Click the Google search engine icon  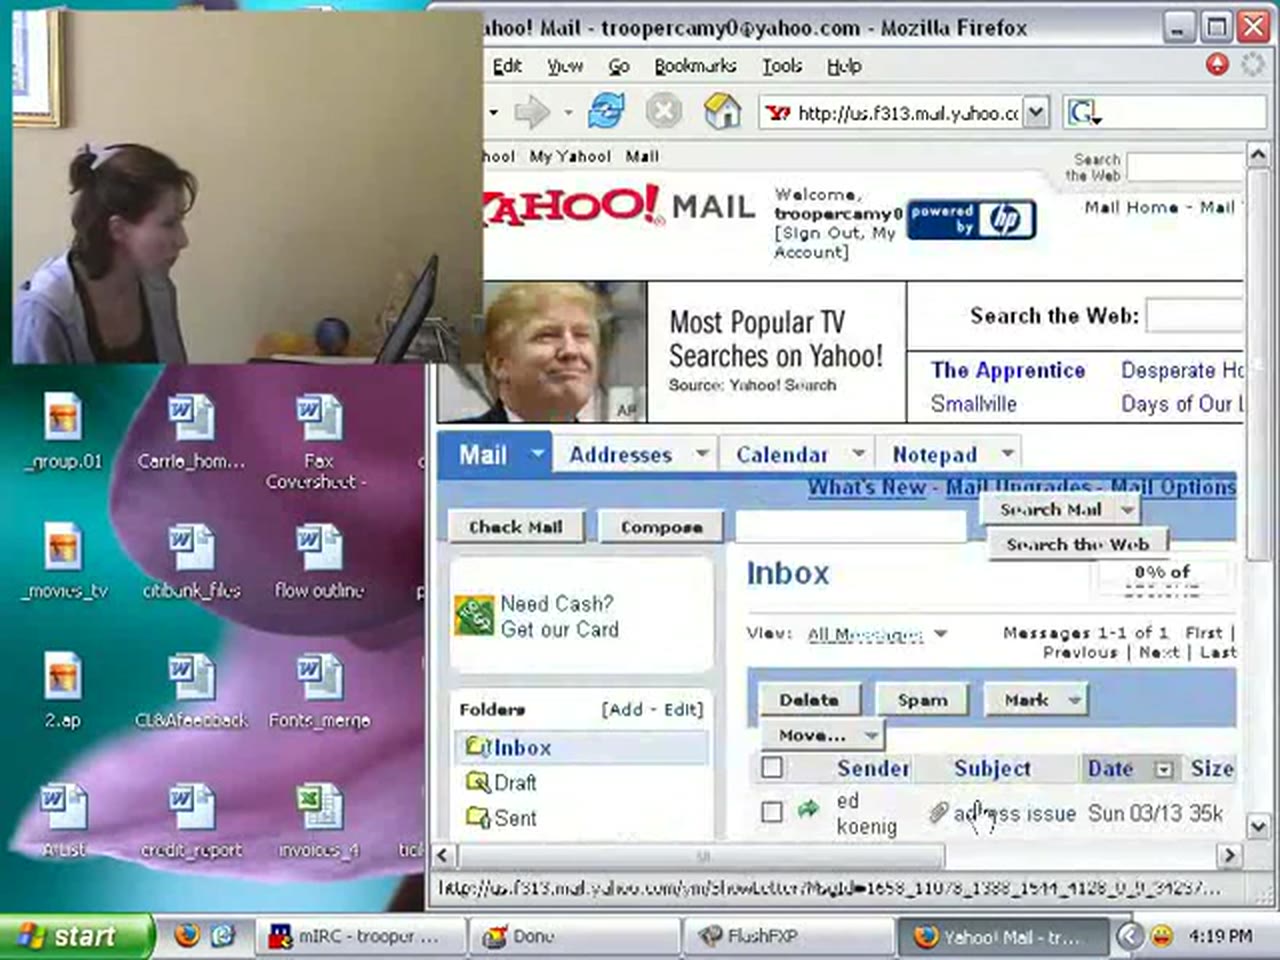(x=1083, y=112)
